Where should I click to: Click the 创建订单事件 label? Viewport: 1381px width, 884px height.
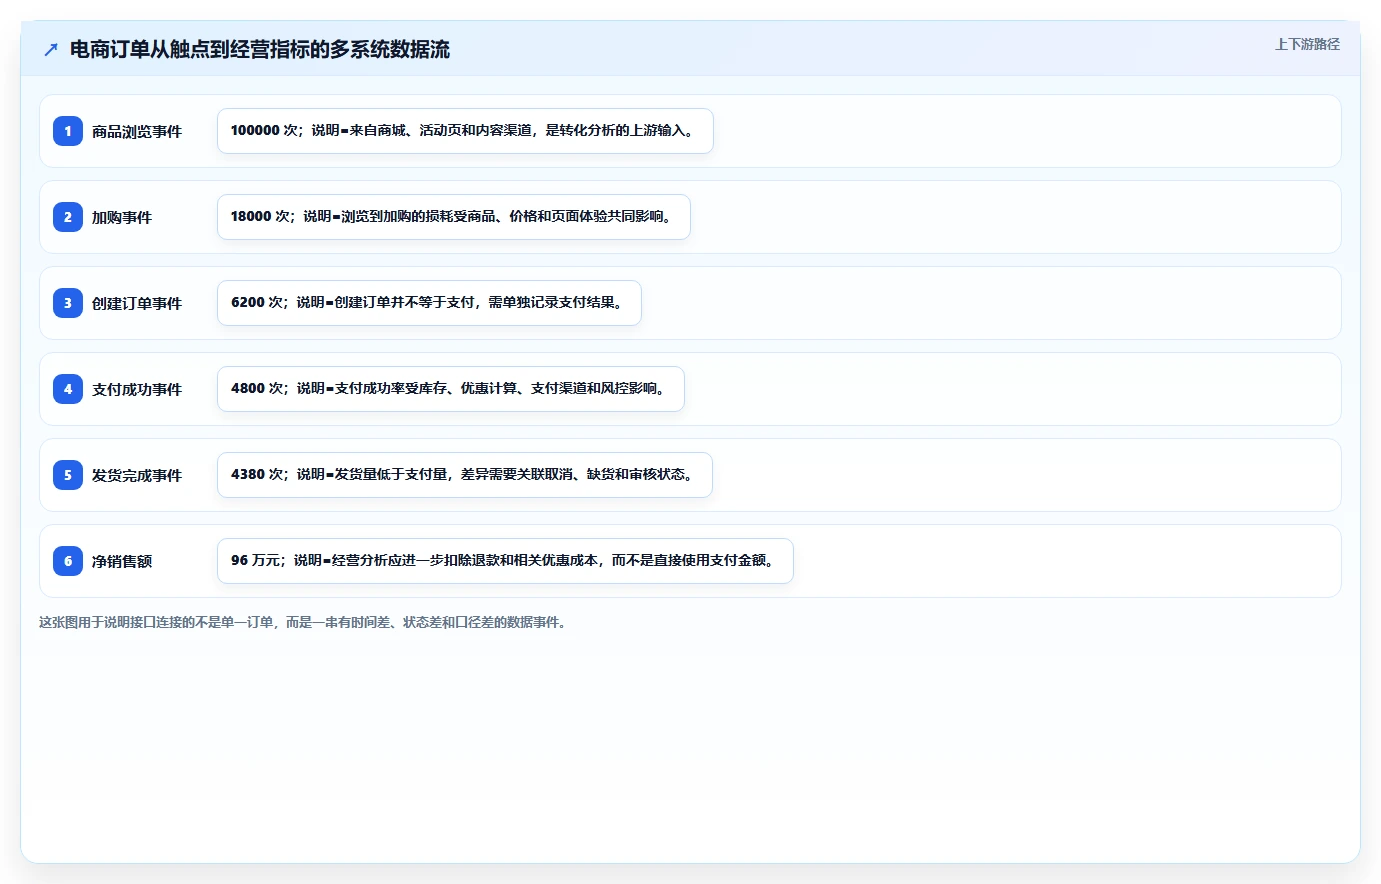pyautogui.click(x=137, y=303)
